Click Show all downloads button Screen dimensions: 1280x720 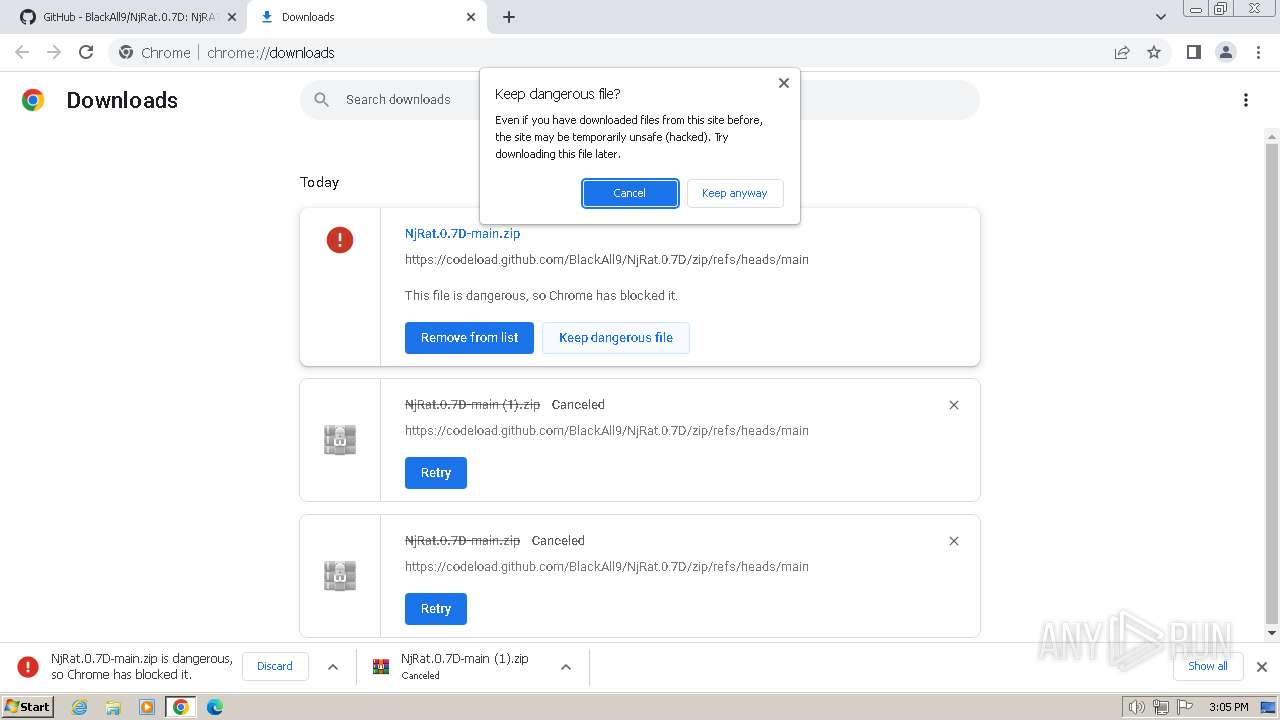tap(1207, 666)
